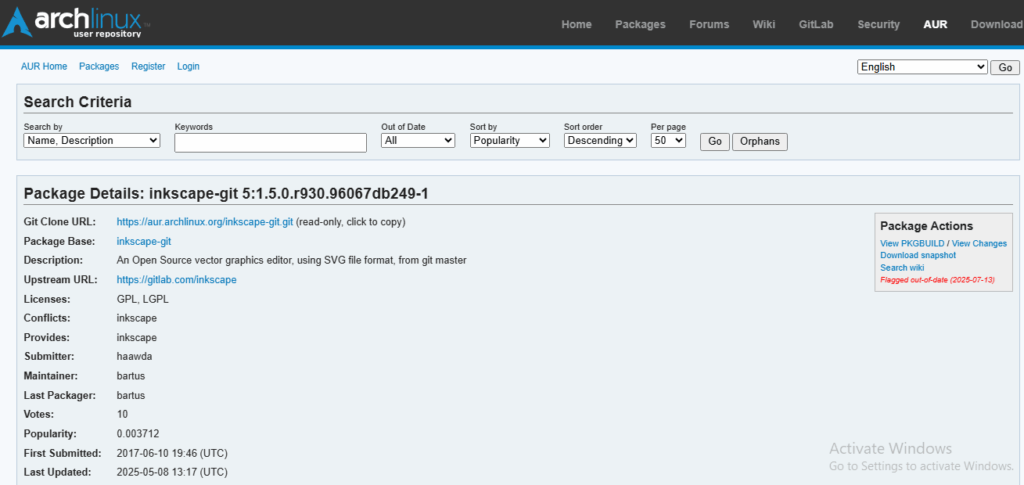This screenshot has width=1024, height=485.
Task: Expand the Sort by Popularity dropdown
Action: [x=510, y=141]
